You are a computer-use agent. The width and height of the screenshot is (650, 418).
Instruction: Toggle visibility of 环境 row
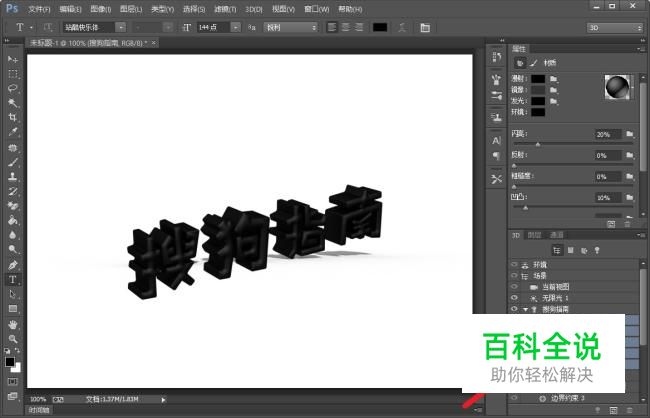514,265
